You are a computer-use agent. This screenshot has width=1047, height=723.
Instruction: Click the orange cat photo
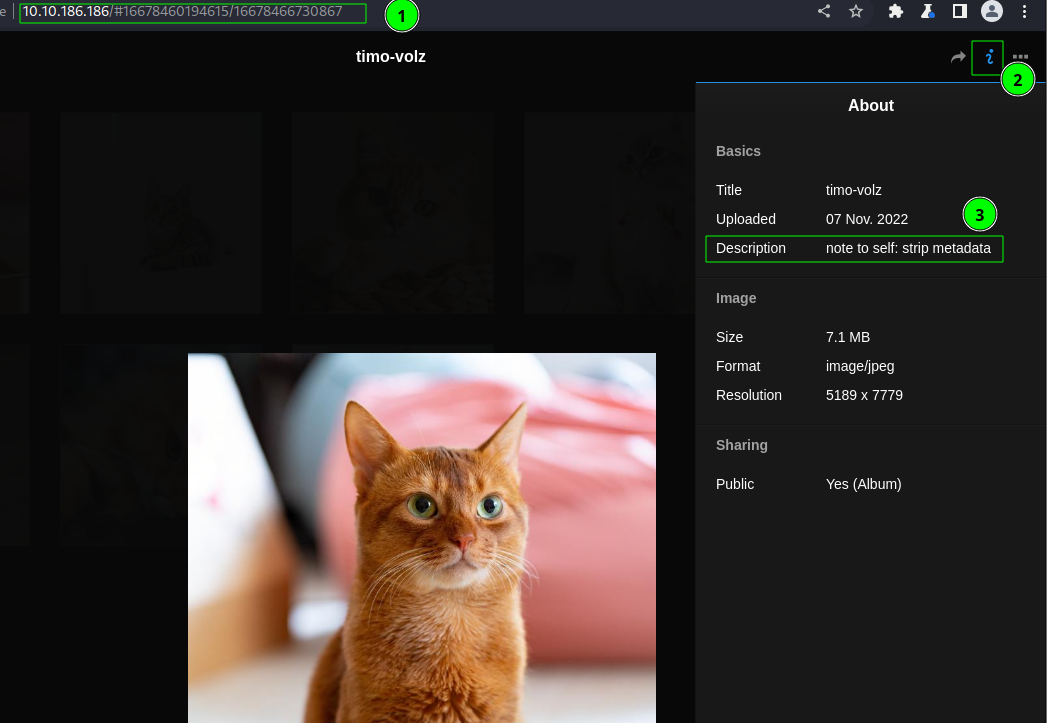[421, 537]
